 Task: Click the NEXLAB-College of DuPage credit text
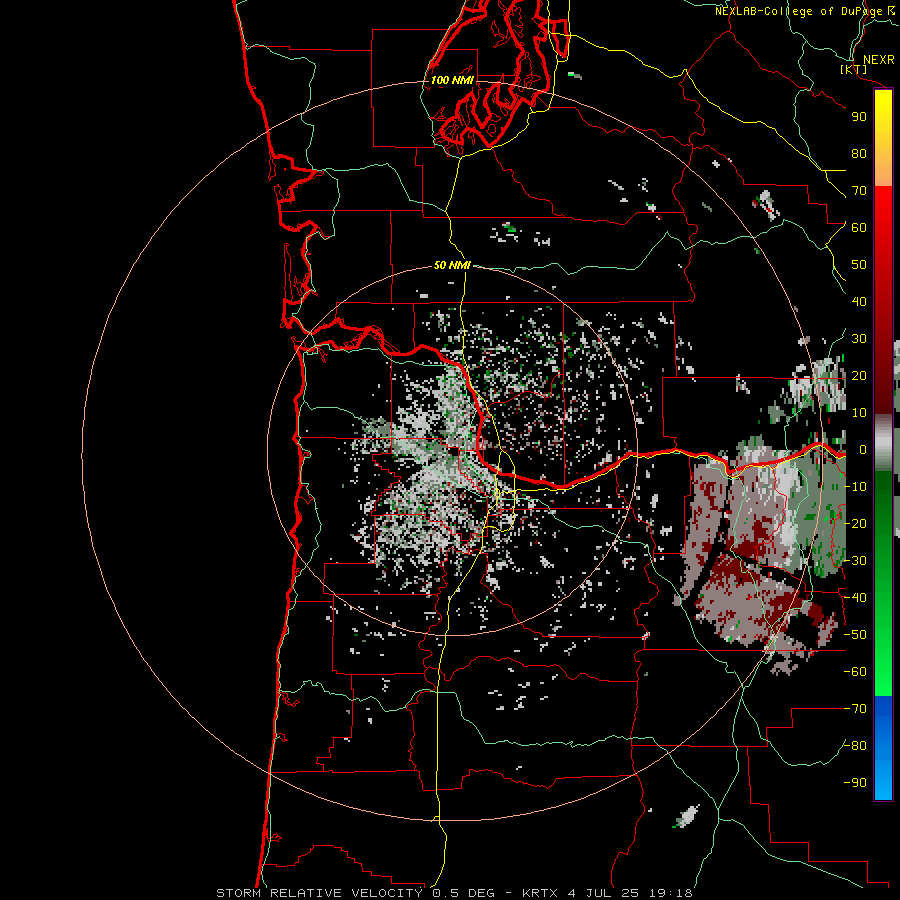pos(805,11)
